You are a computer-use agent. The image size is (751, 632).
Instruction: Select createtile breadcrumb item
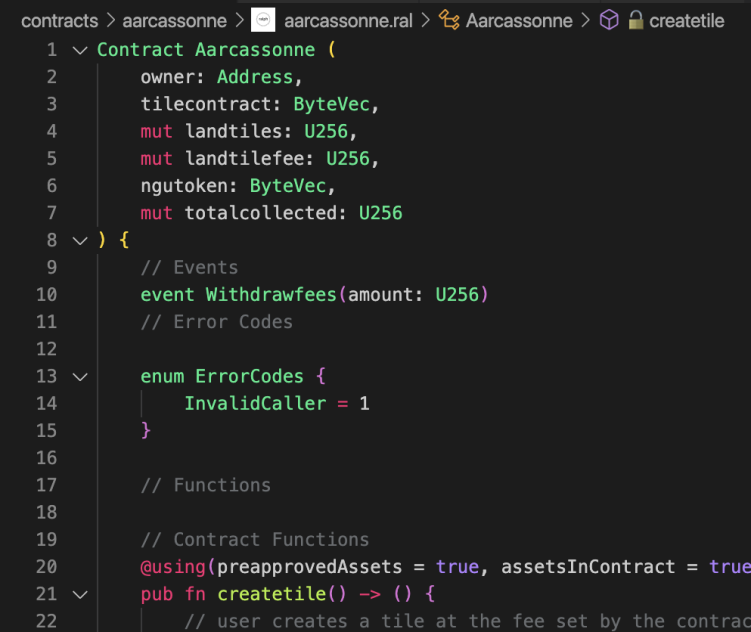tap(686, 21)
